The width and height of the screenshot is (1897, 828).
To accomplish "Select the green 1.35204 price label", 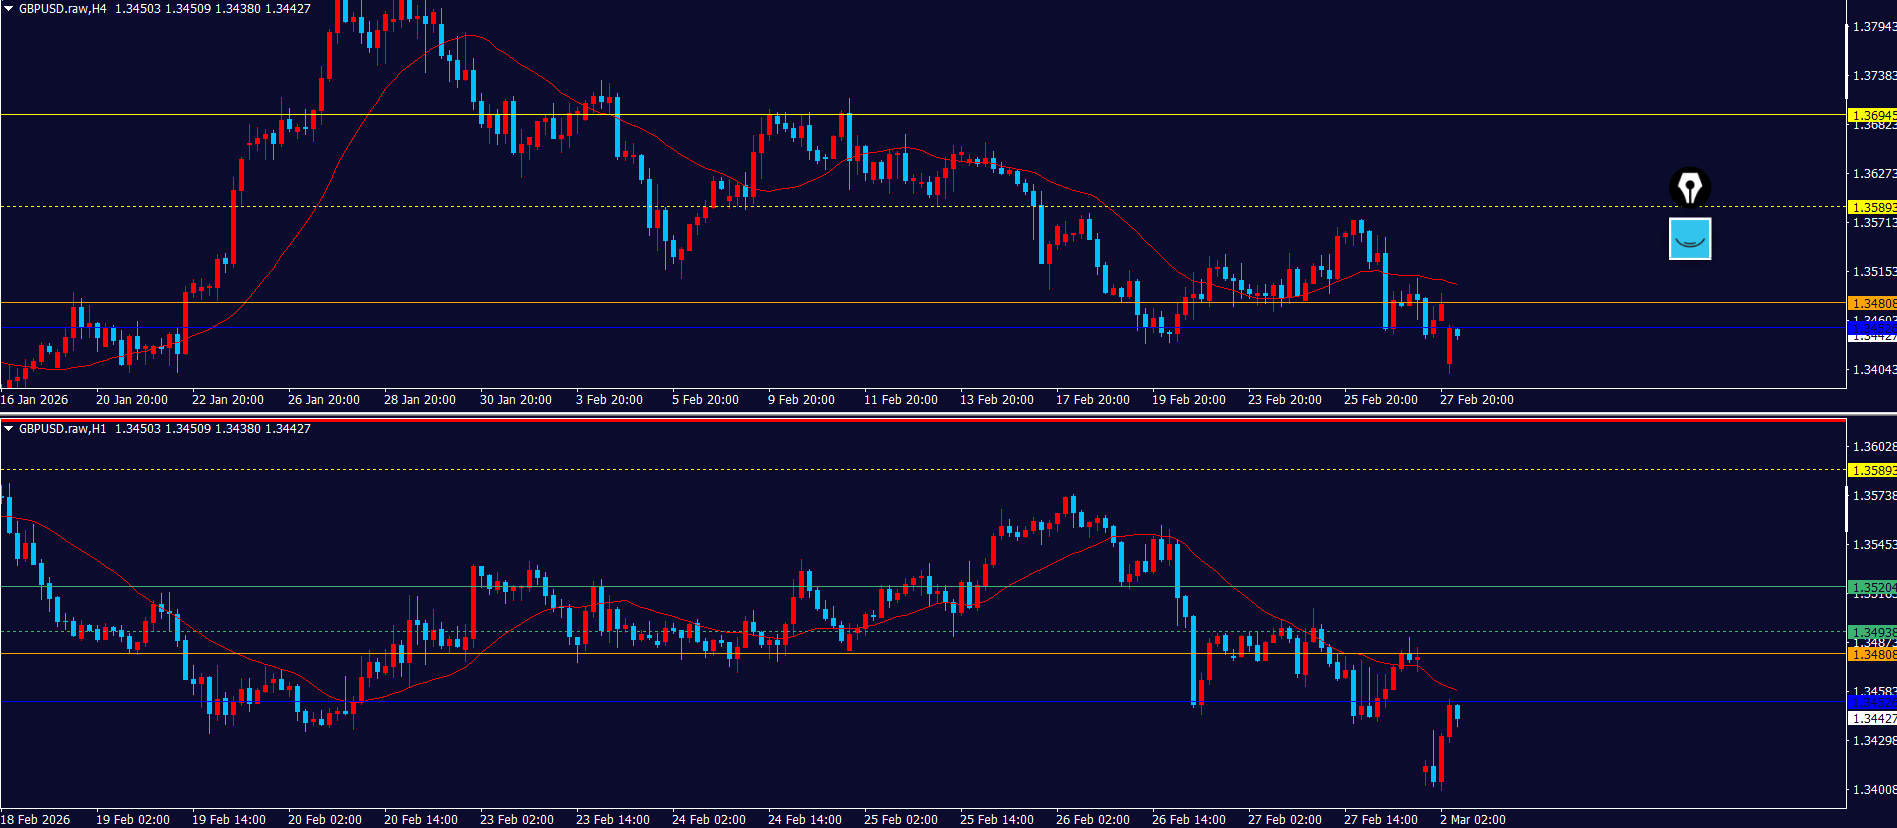I will [1871, 587].
